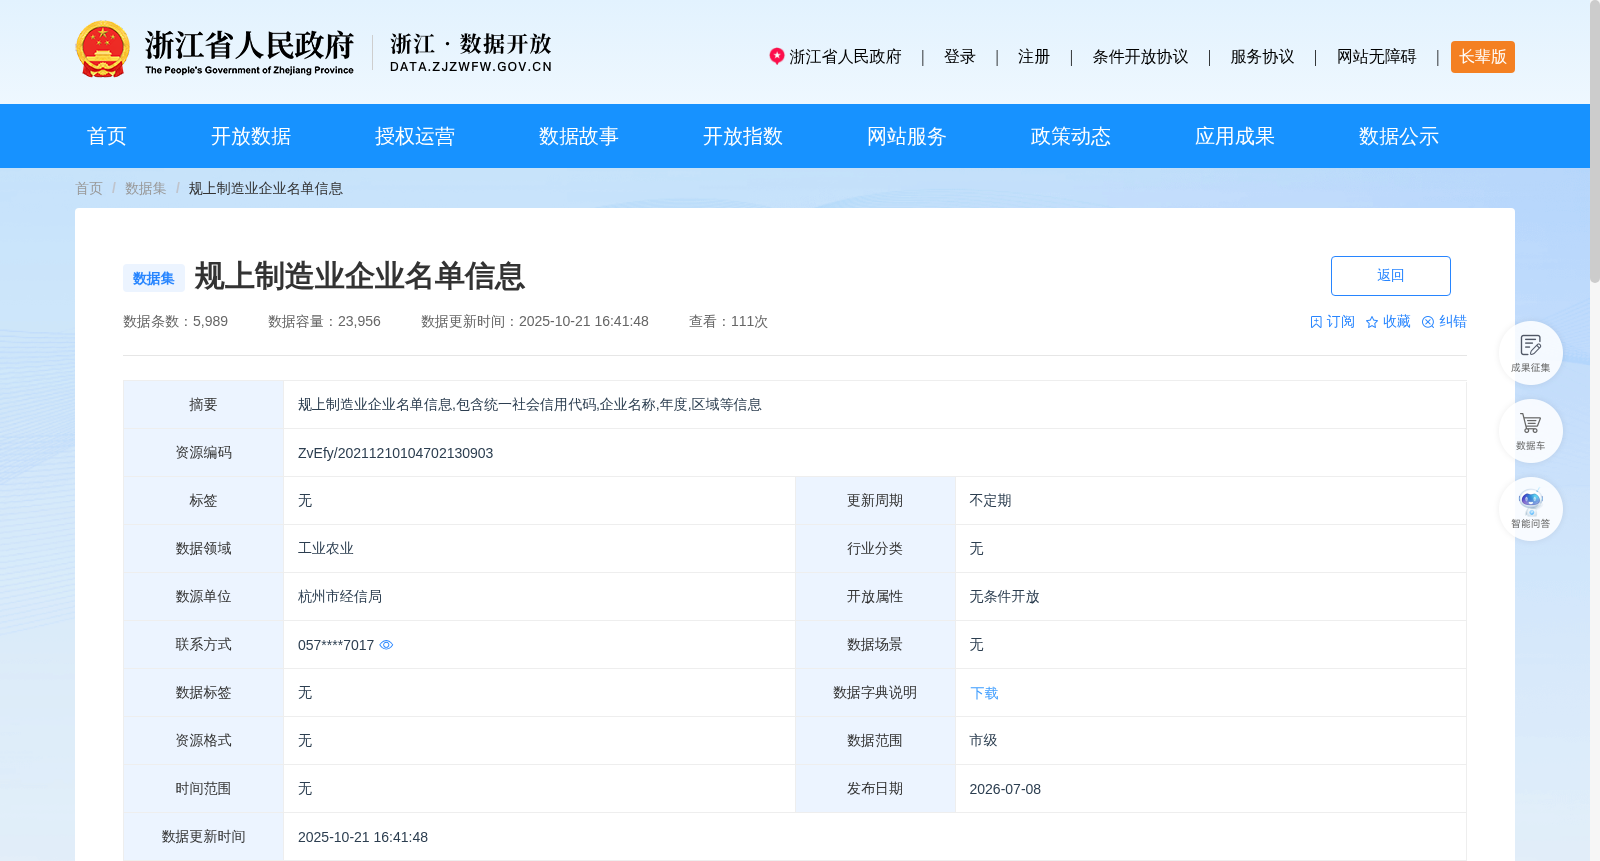Click the 数据容量：23,956 text
The image size is (1600, 861).
[324, 322]
